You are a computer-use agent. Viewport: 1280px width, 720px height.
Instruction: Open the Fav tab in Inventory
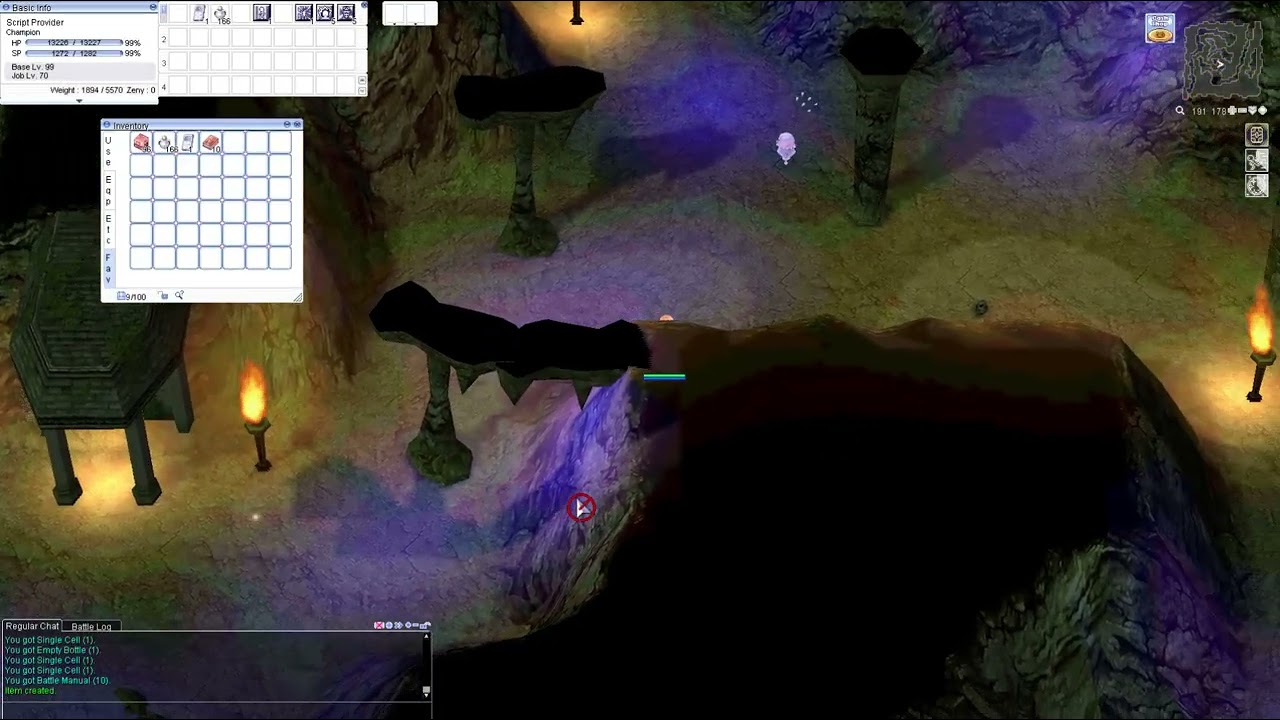[x=108, y=268]
